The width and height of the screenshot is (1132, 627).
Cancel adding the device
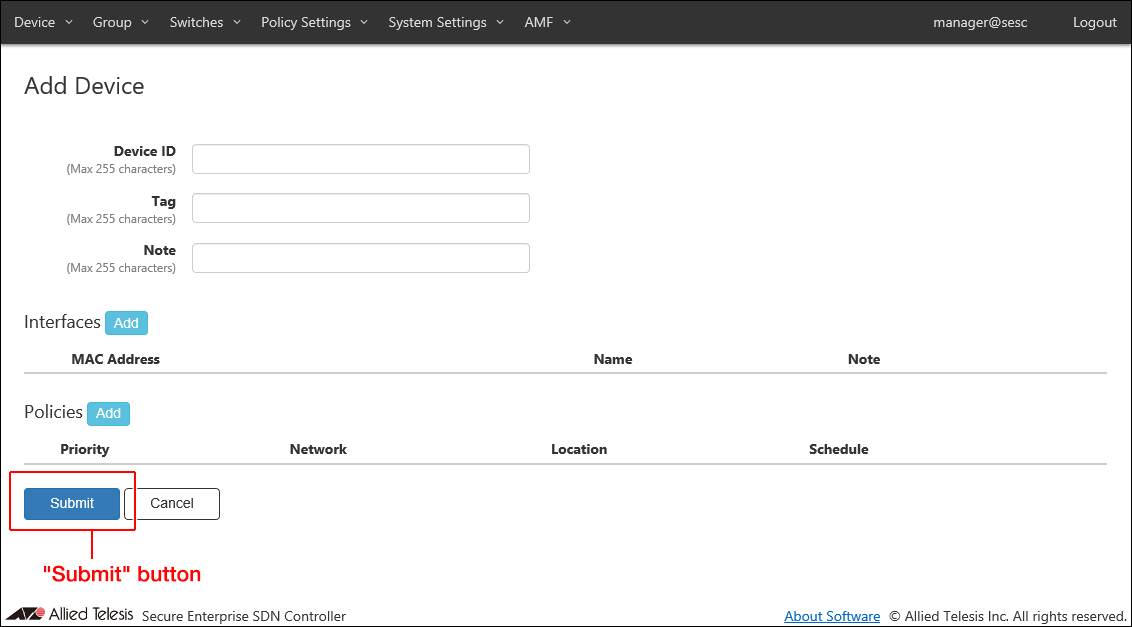(x=172, y=503)
